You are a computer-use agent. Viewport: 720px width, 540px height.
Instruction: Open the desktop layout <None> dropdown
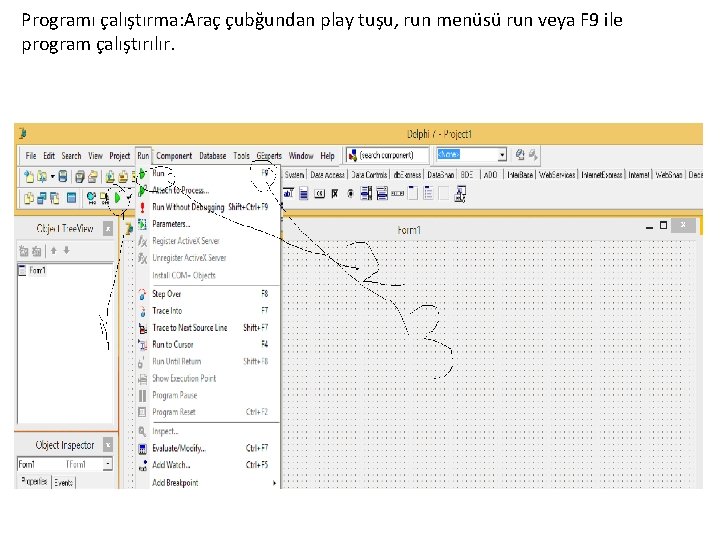(x=502, y=155)
